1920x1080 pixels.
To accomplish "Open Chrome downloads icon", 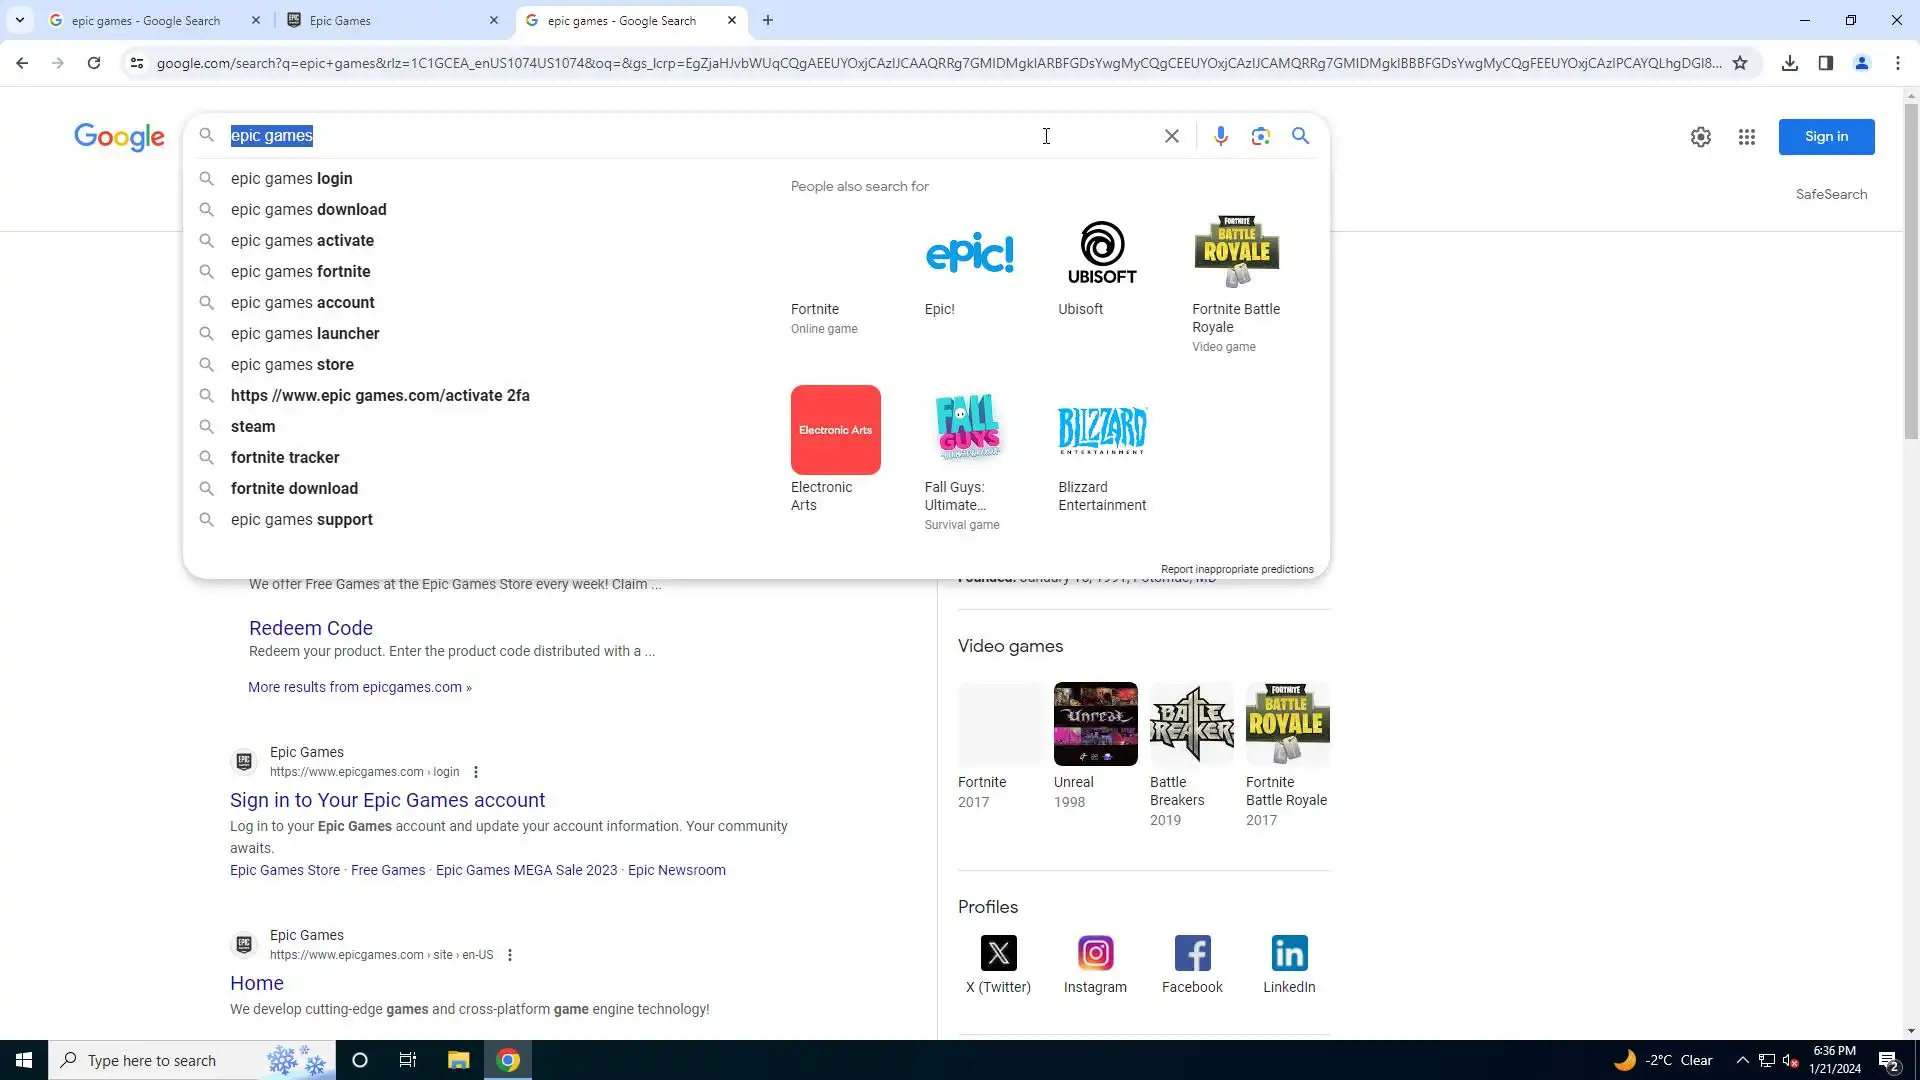I will click(x=1789, y=63).
